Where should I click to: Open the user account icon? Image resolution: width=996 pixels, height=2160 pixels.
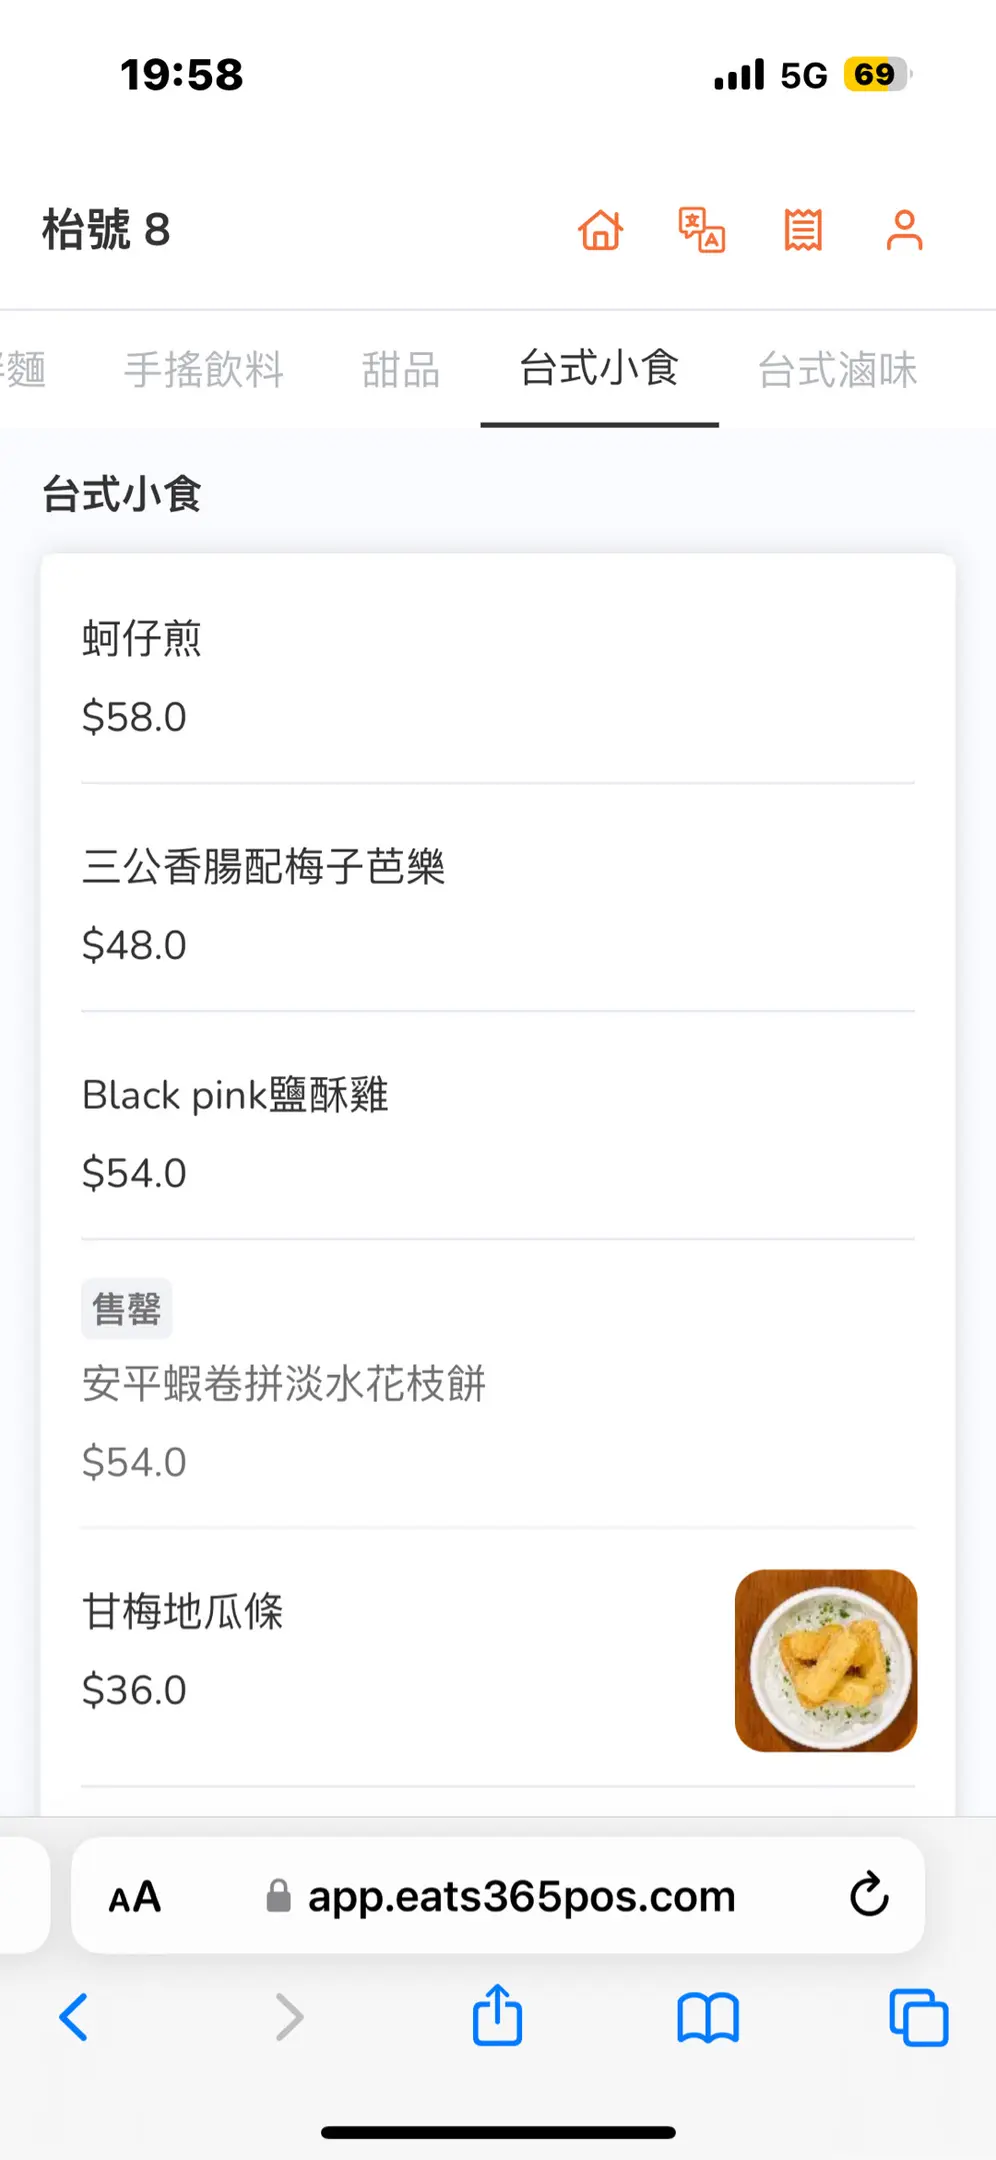904,230
